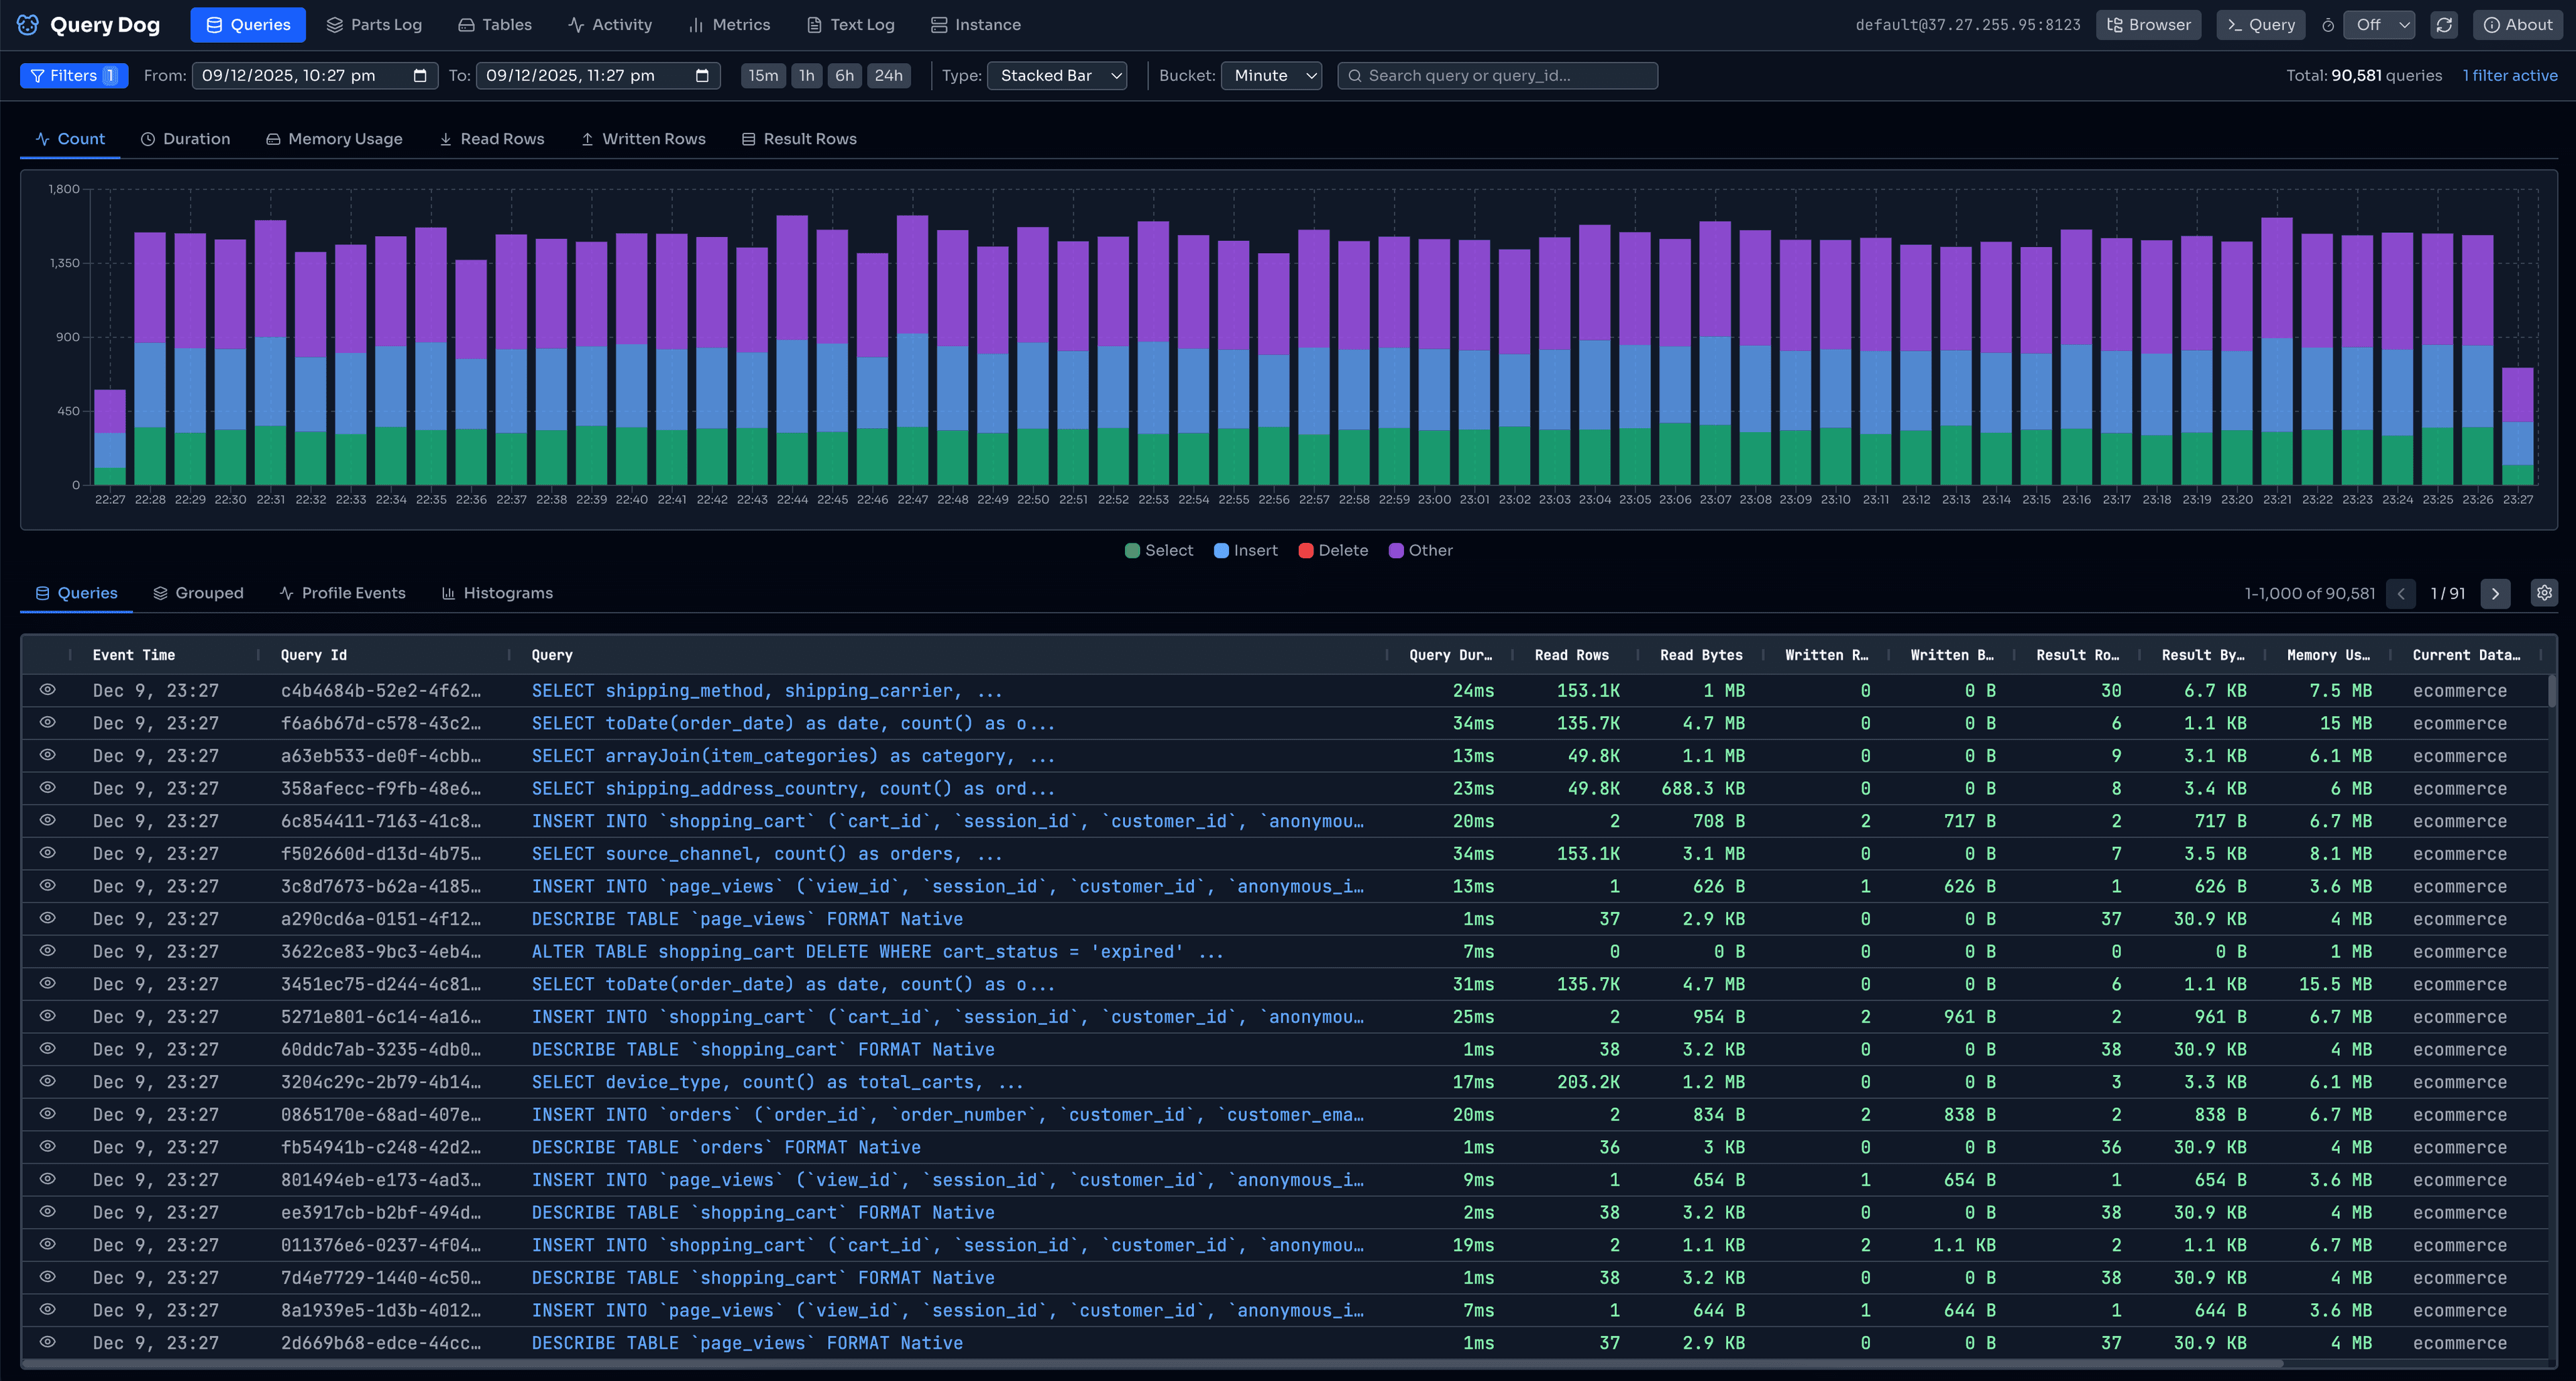The height and width of the screenshot is (1381, 2576).
Task: Open the Parts Log section
Action: point(374,24)
